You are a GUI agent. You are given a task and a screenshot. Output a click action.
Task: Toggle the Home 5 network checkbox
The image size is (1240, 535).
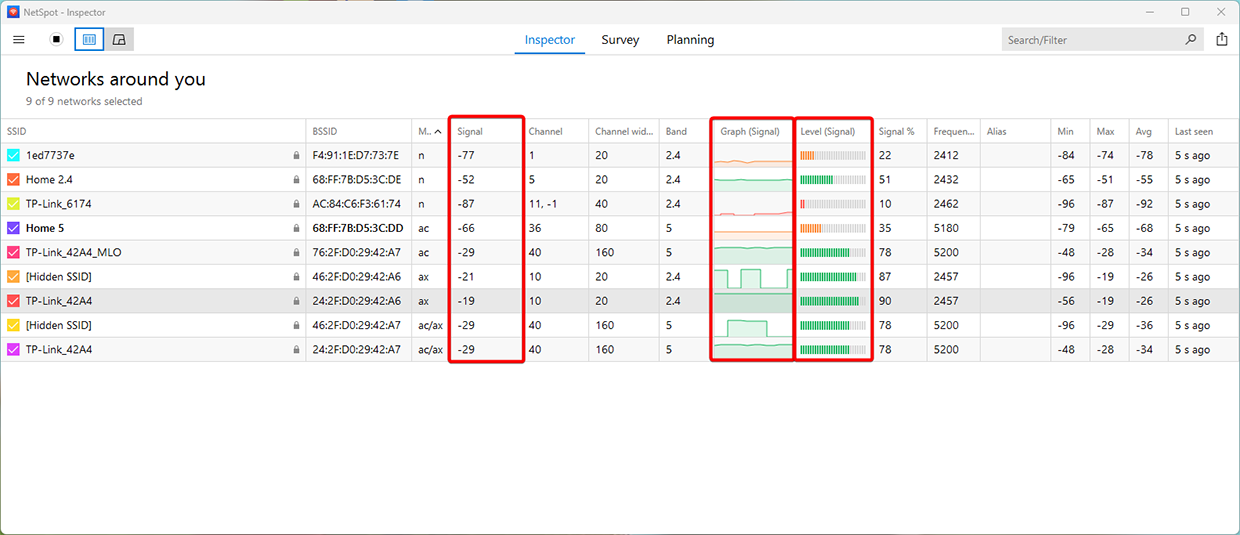pos(13,229)
